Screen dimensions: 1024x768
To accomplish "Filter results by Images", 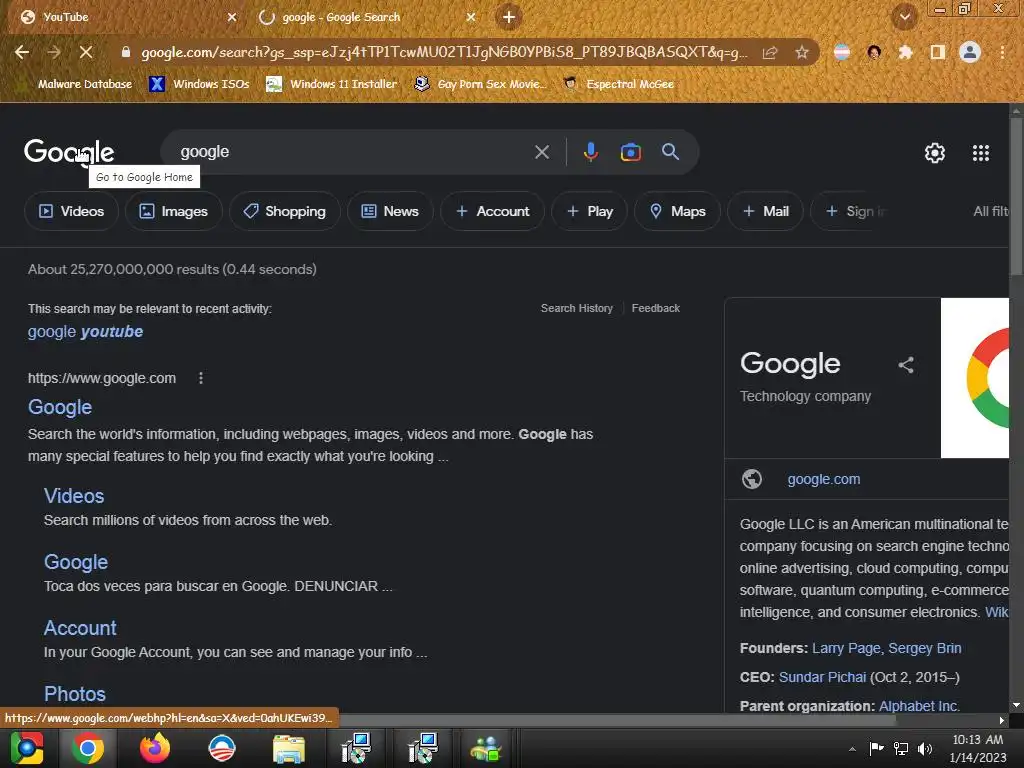I will tap(174, 211).
